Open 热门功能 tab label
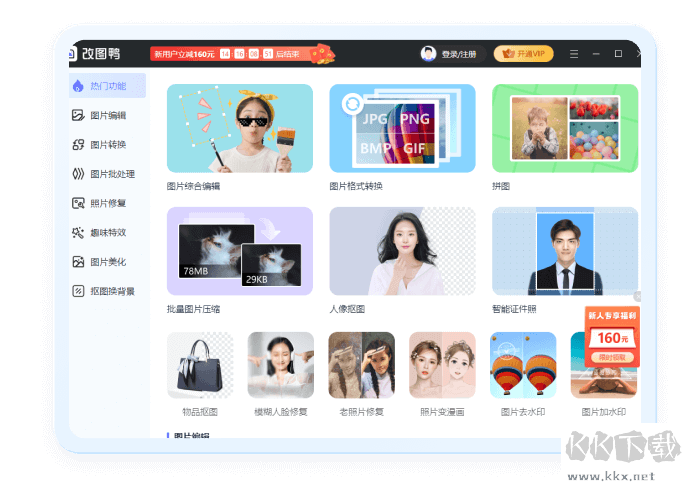The image size is (682, 483). point(108,86)
